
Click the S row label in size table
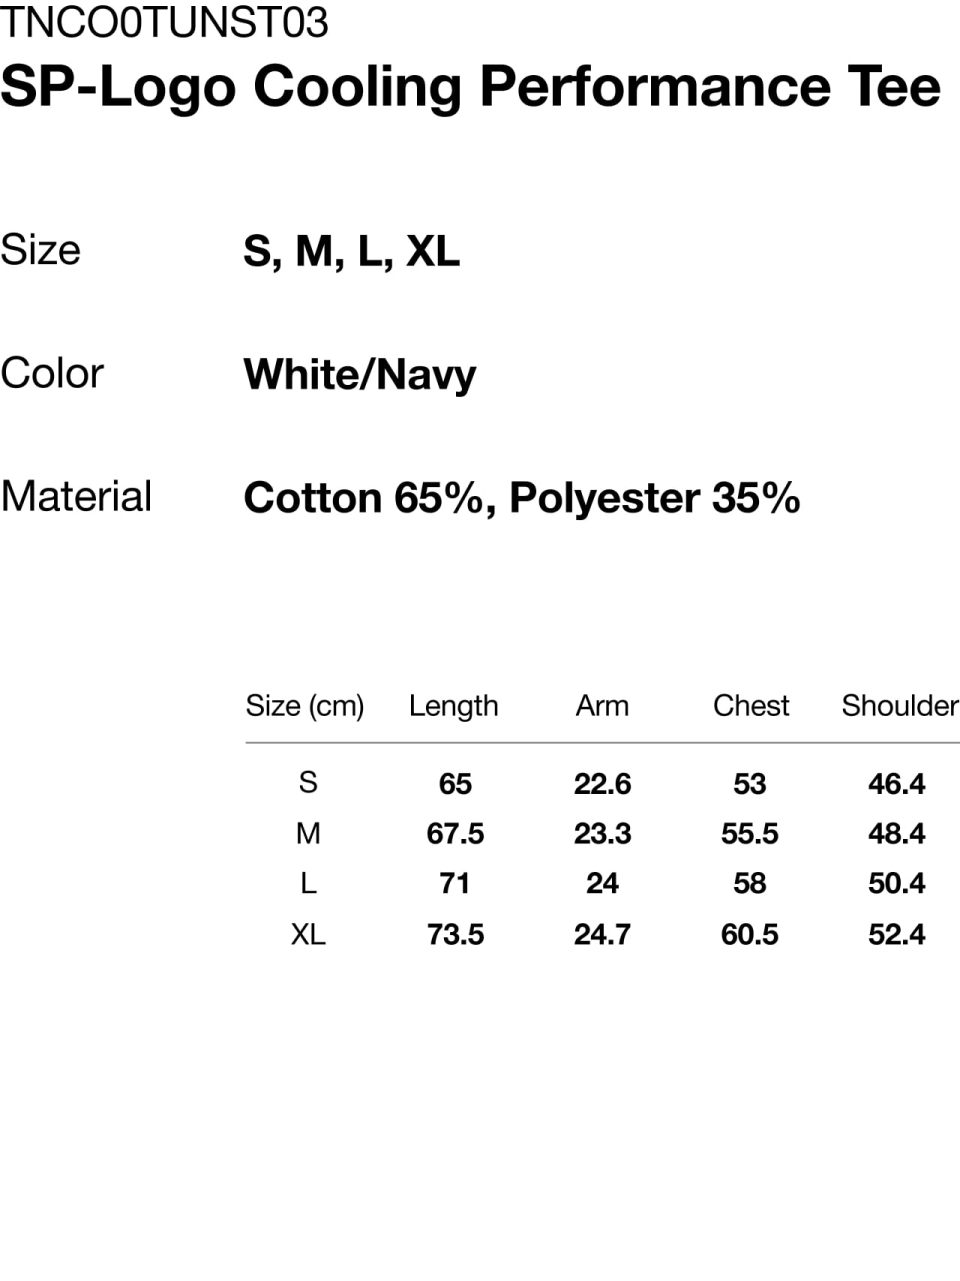coord(308,782)
